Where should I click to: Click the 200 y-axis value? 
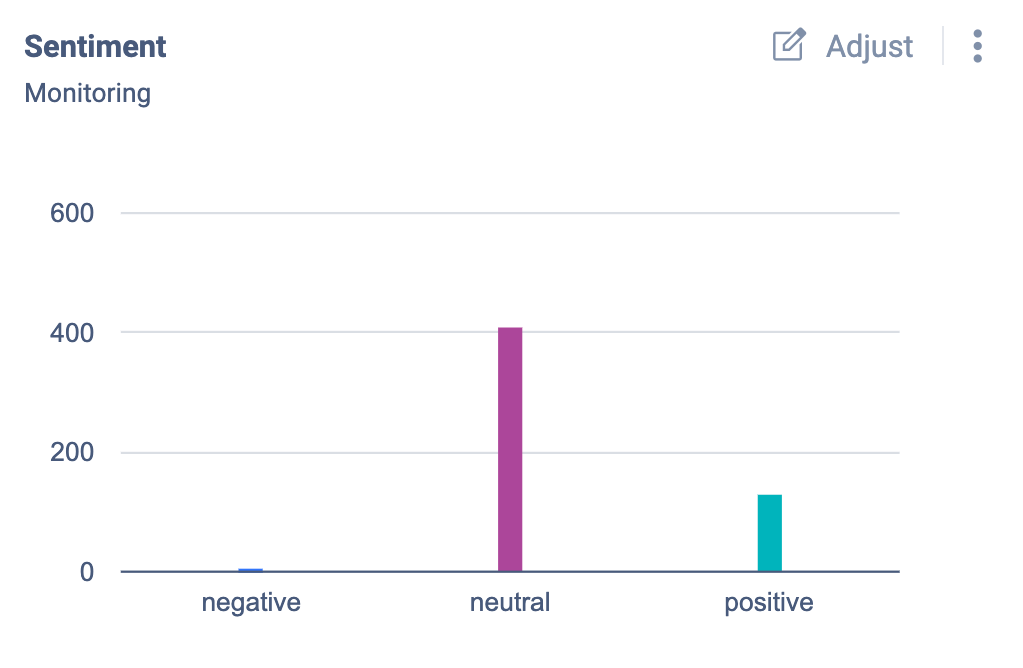72,452
